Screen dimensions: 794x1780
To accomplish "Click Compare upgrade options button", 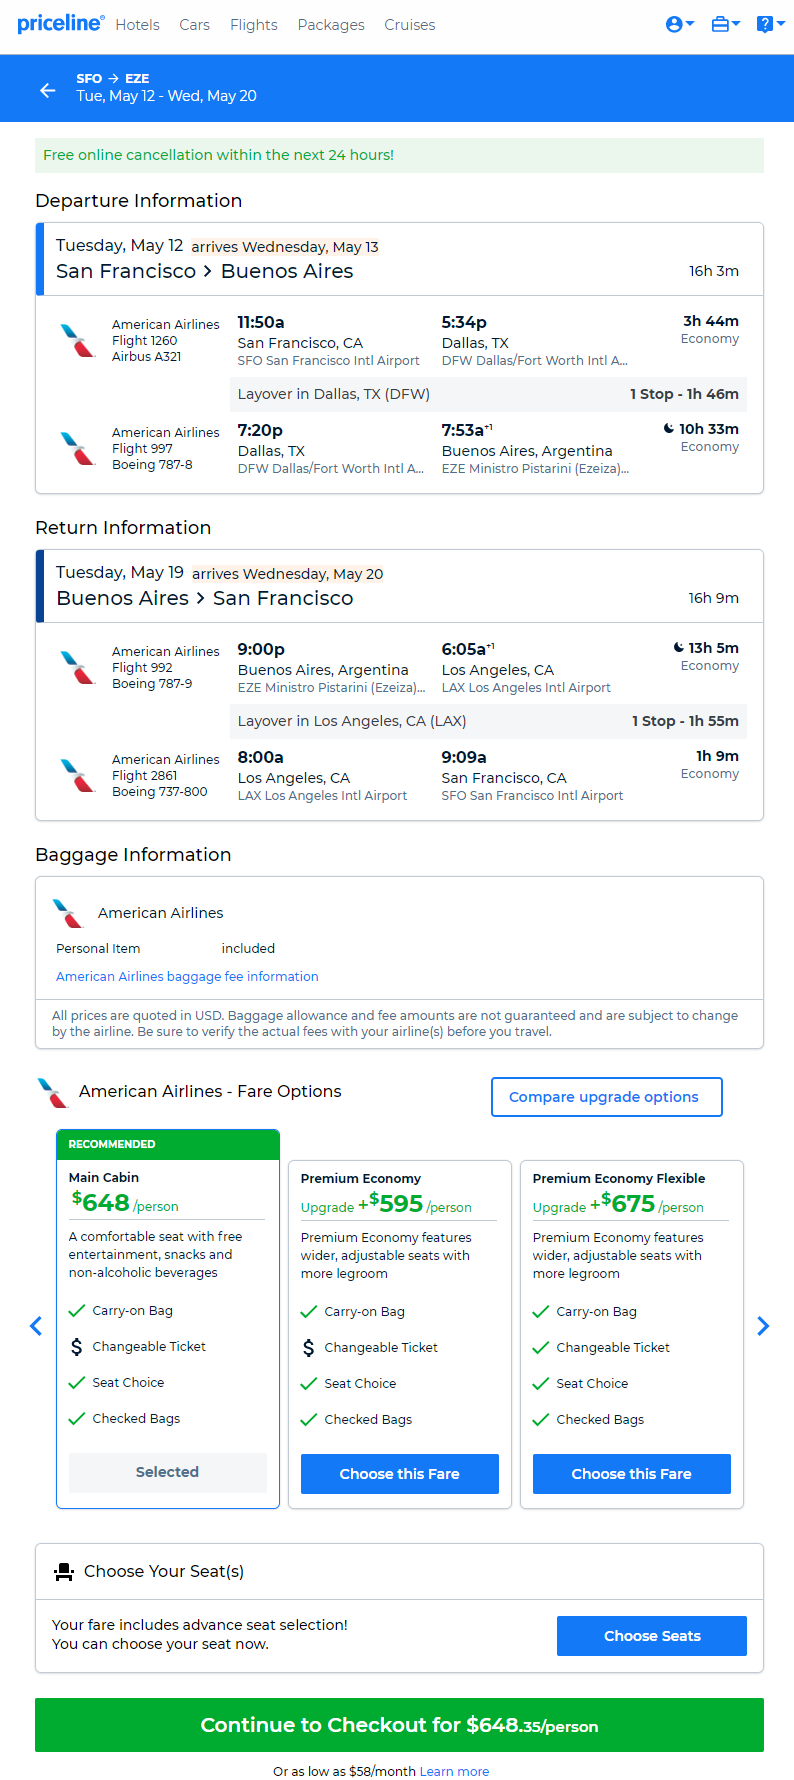I will pyautogui.click(x=606, y=1097).
